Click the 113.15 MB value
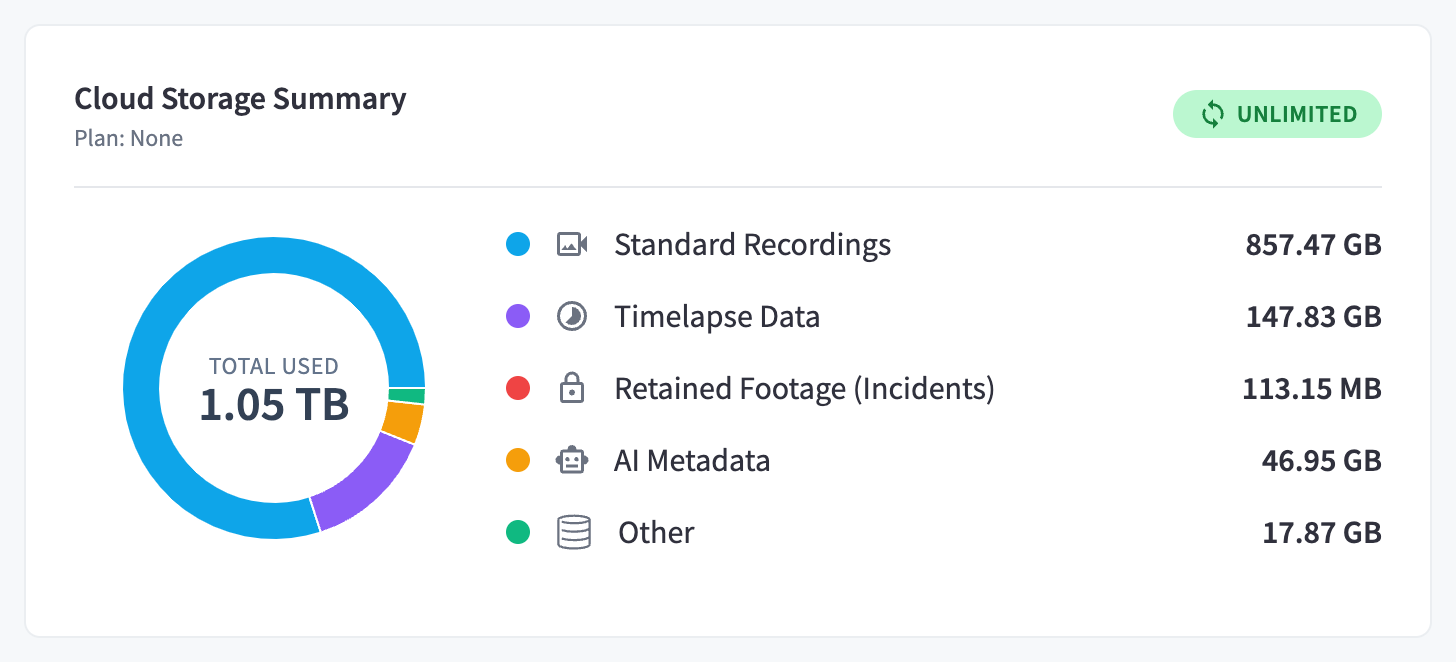Screen dimensions: 1456x662 pos(1312,388)
